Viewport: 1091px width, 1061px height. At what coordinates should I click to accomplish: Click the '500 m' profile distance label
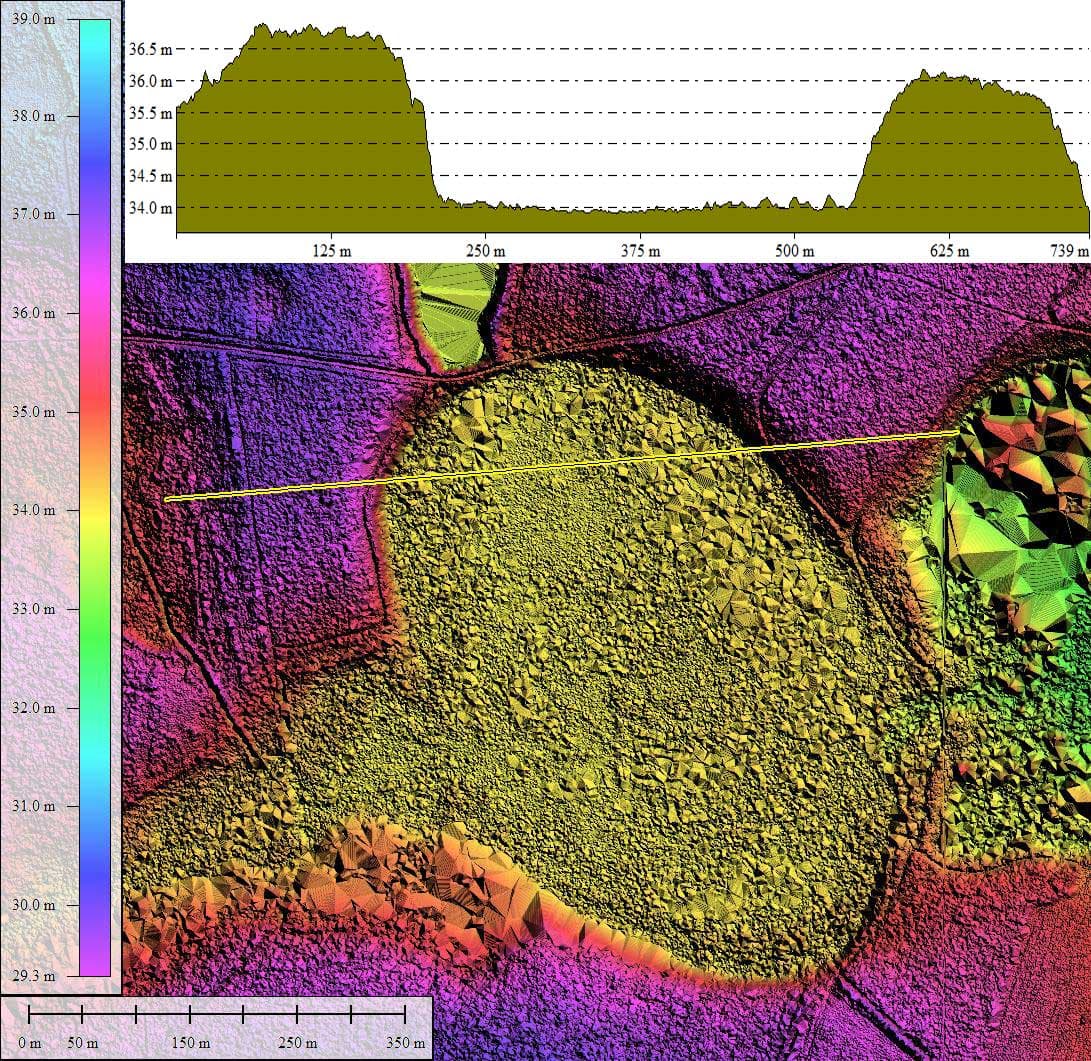[x=795, y=251]
